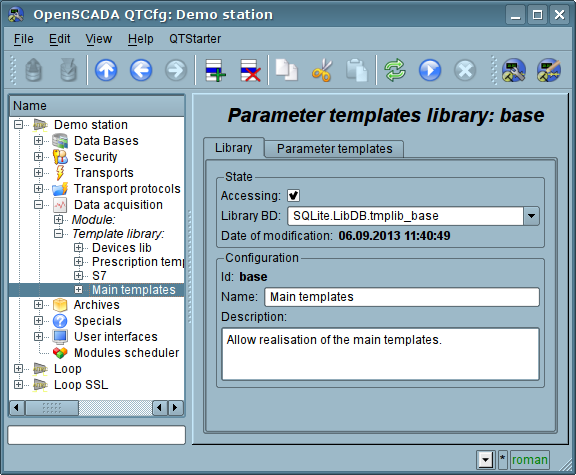Stop the periodic update with the grey X icon
Viewport: 576px width, 475px height.
pyautogui.click(x=465, y=70)
